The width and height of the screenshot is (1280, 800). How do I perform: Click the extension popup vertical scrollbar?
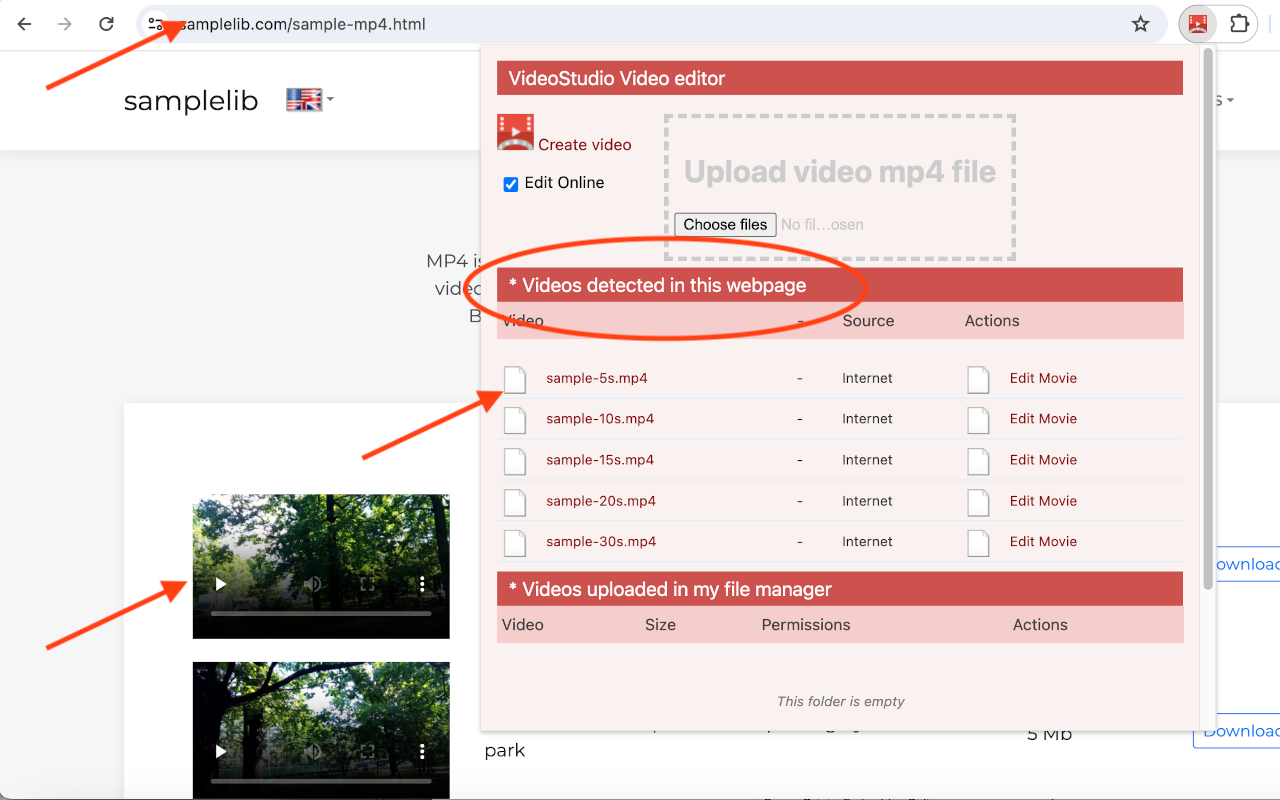point(1208,318)
